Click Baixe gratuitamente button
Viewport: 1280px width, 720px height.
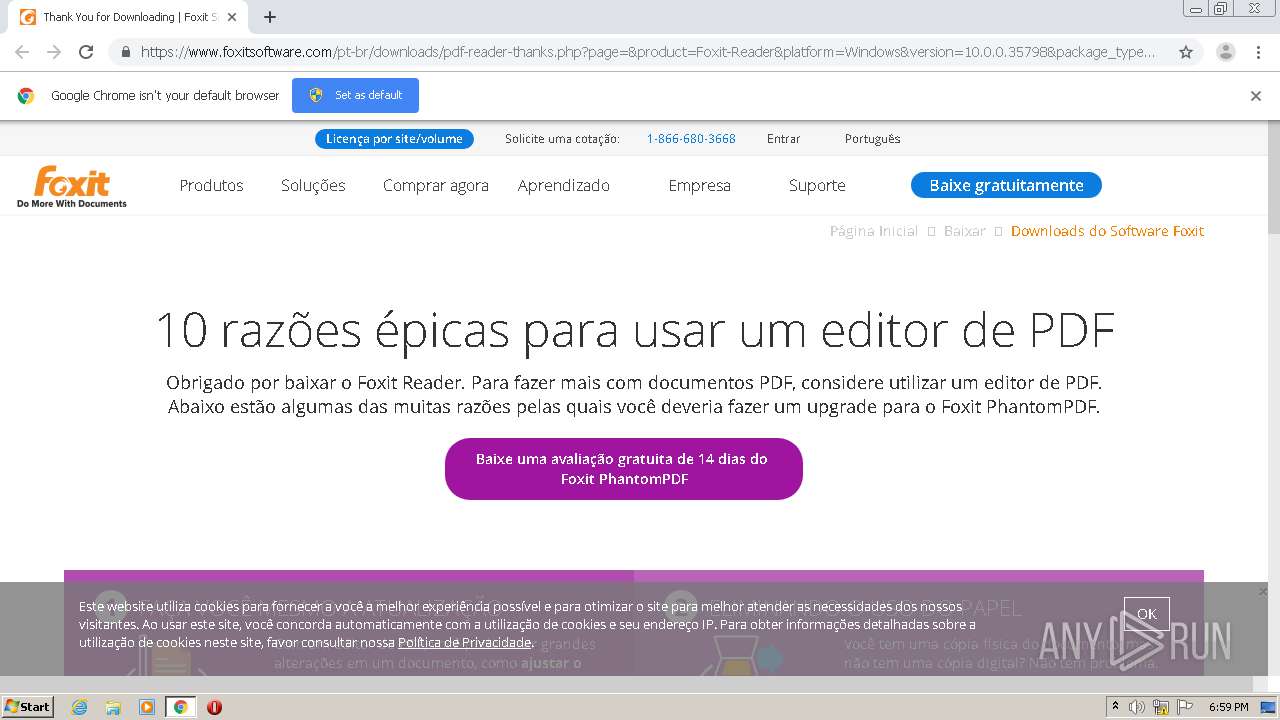click(1006, 185)
